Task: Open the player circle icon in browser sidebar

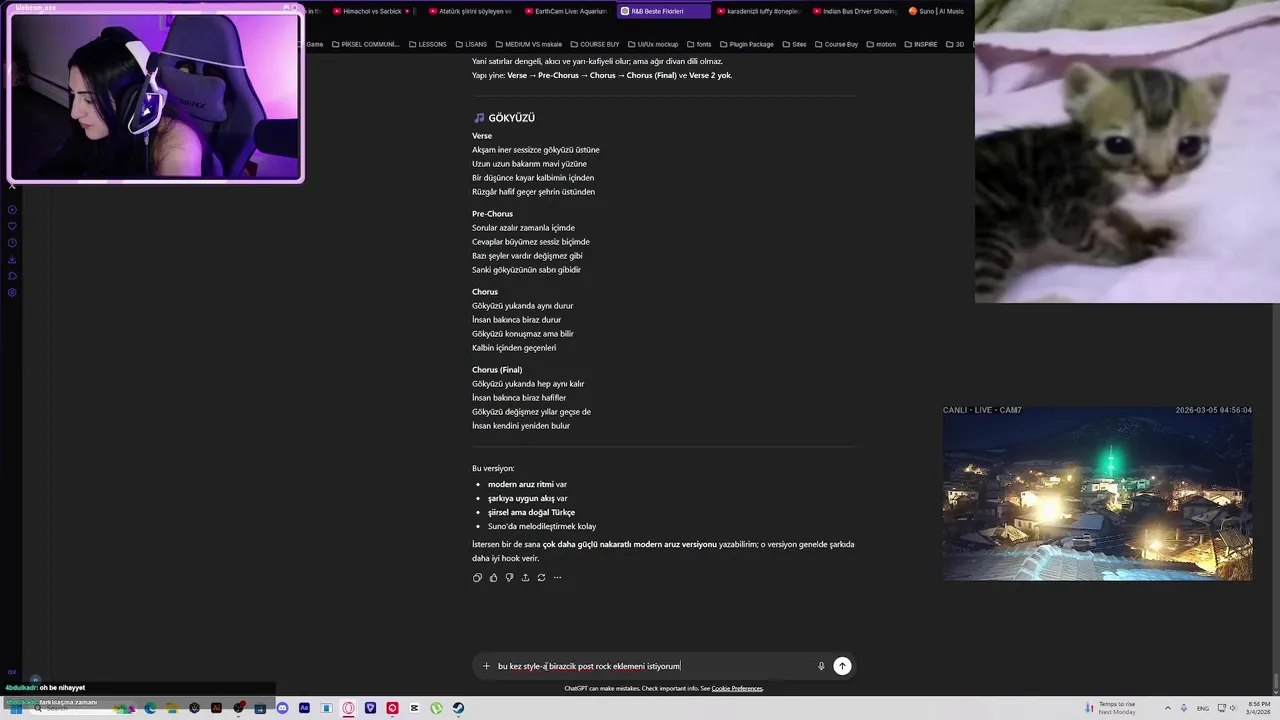Action: point(12,210)
